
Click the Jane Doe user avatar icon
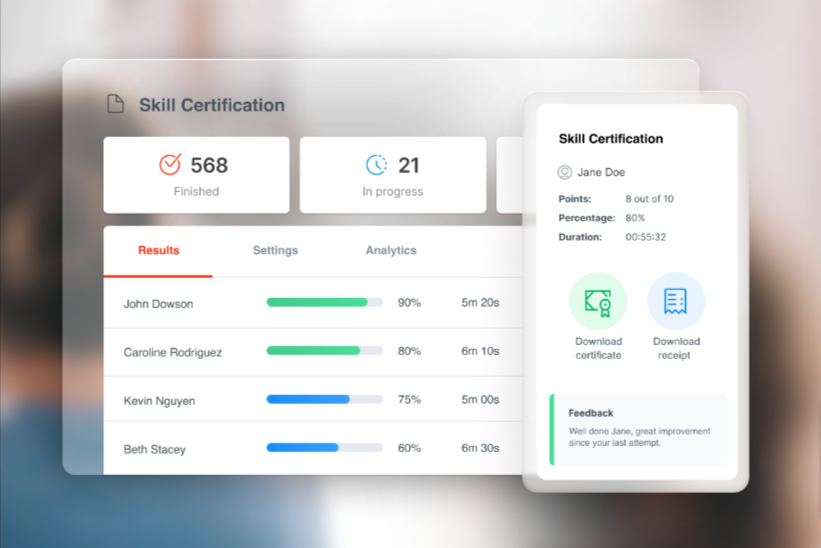565,172
